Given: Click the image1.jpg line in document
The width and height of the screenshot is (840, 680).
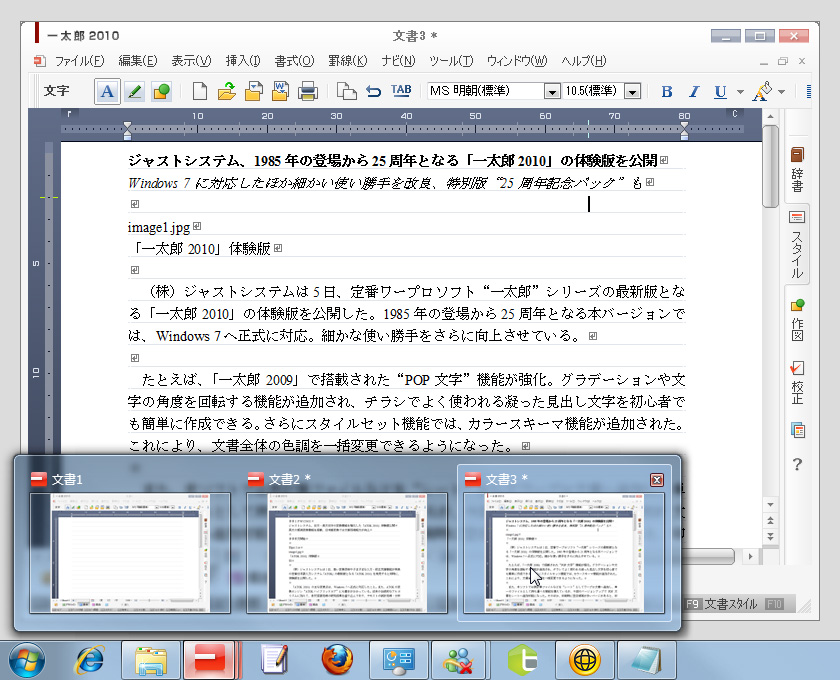Looking at the screenshot, I should point(159,227).
